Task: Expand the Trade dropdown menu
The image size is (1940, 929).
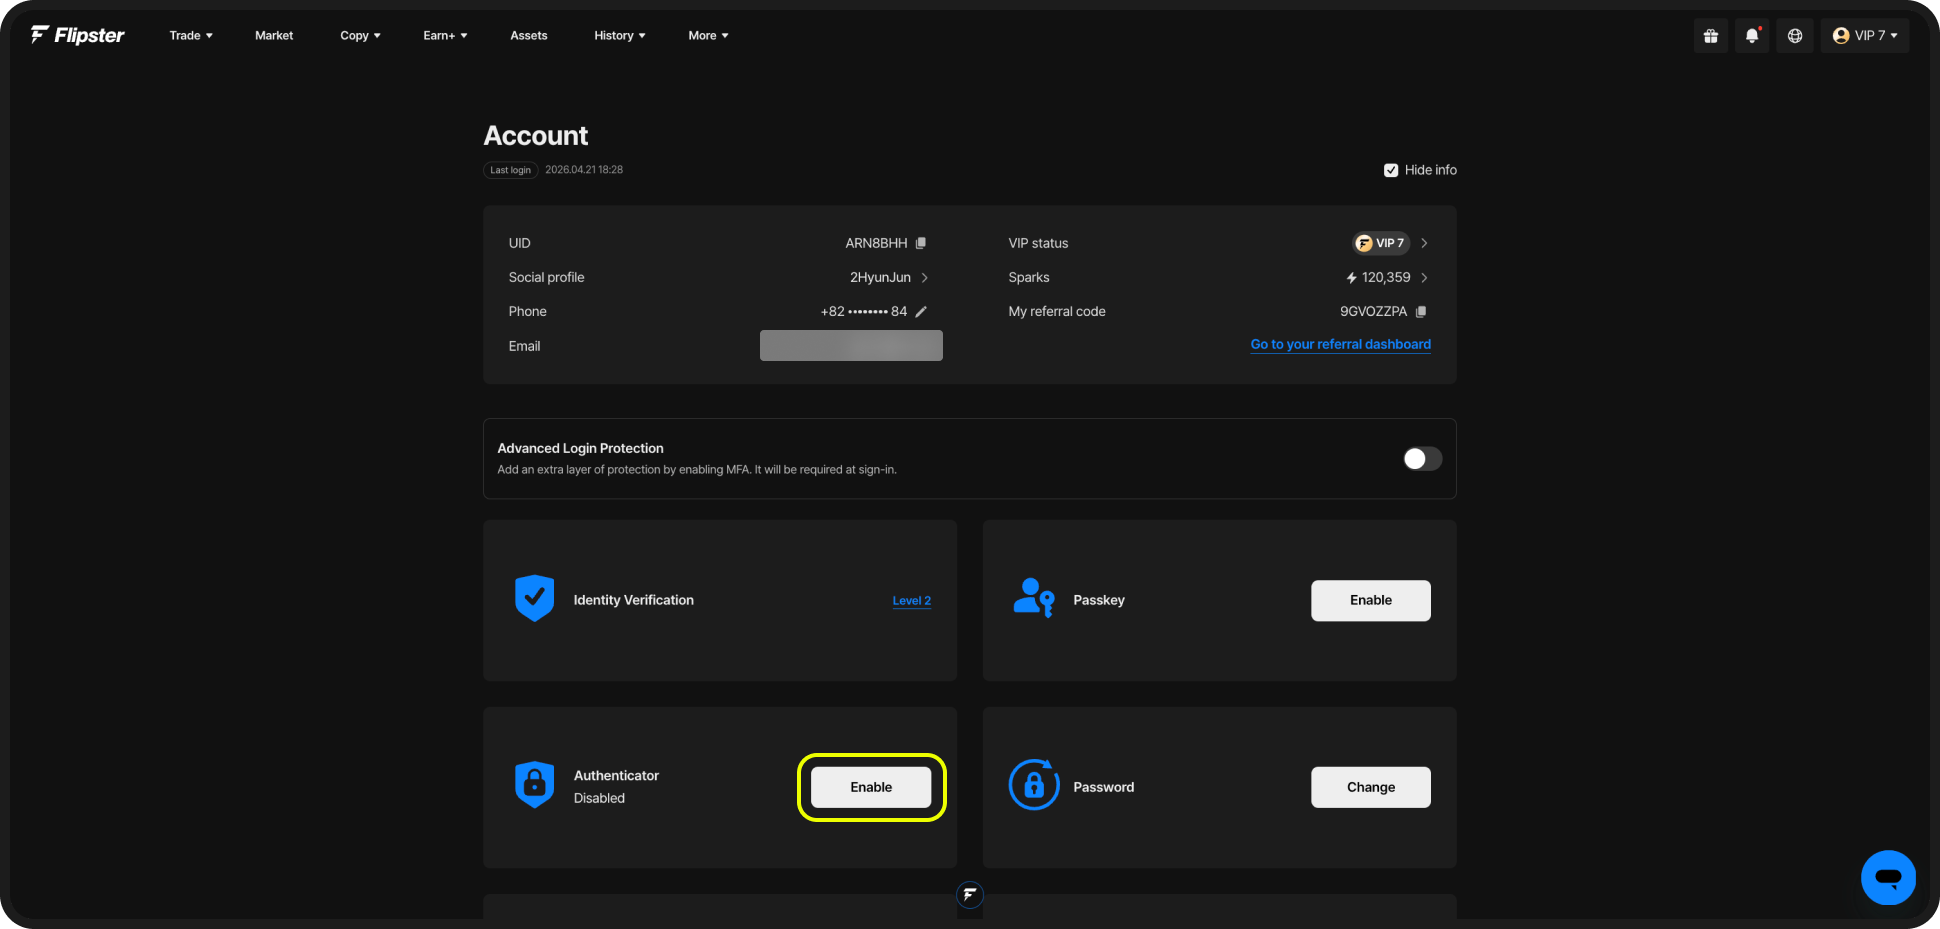Action: coord(191,35)
